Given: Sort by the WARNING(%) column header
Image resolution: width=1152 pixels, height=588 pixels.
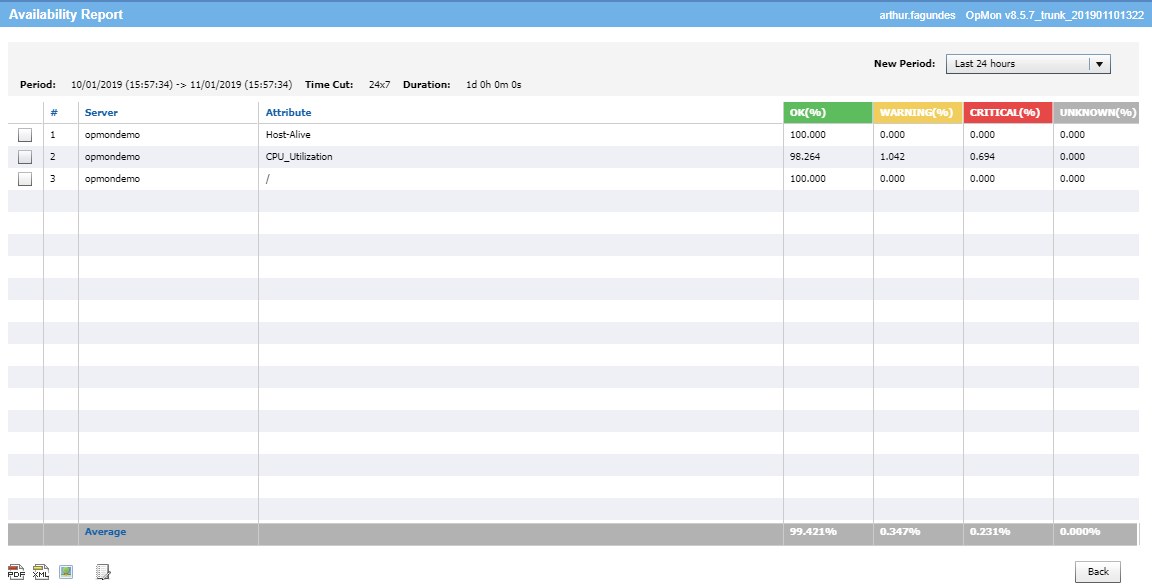Looking at the screenshot, I should [x=918, y=112].
